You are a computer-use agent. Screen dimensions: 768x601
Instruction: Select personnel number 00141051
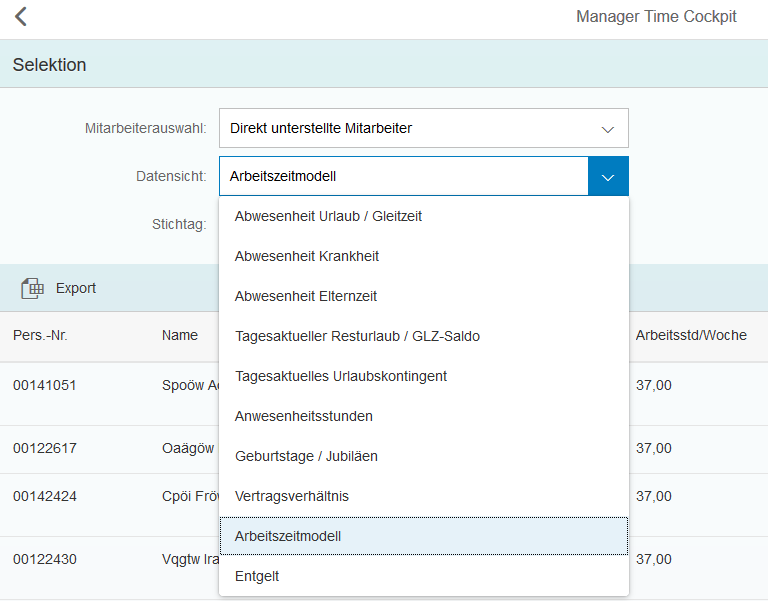[45, 385]
